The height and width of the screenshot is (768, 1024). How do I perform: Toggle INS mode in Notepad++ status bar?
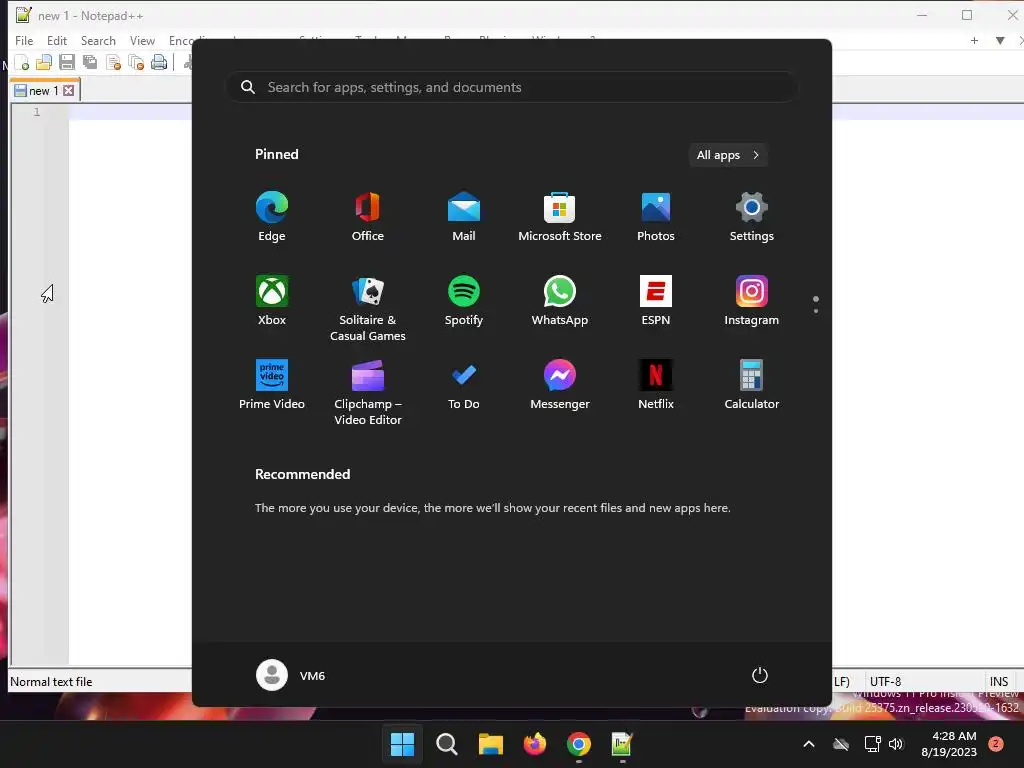click(x=999, y=681)
